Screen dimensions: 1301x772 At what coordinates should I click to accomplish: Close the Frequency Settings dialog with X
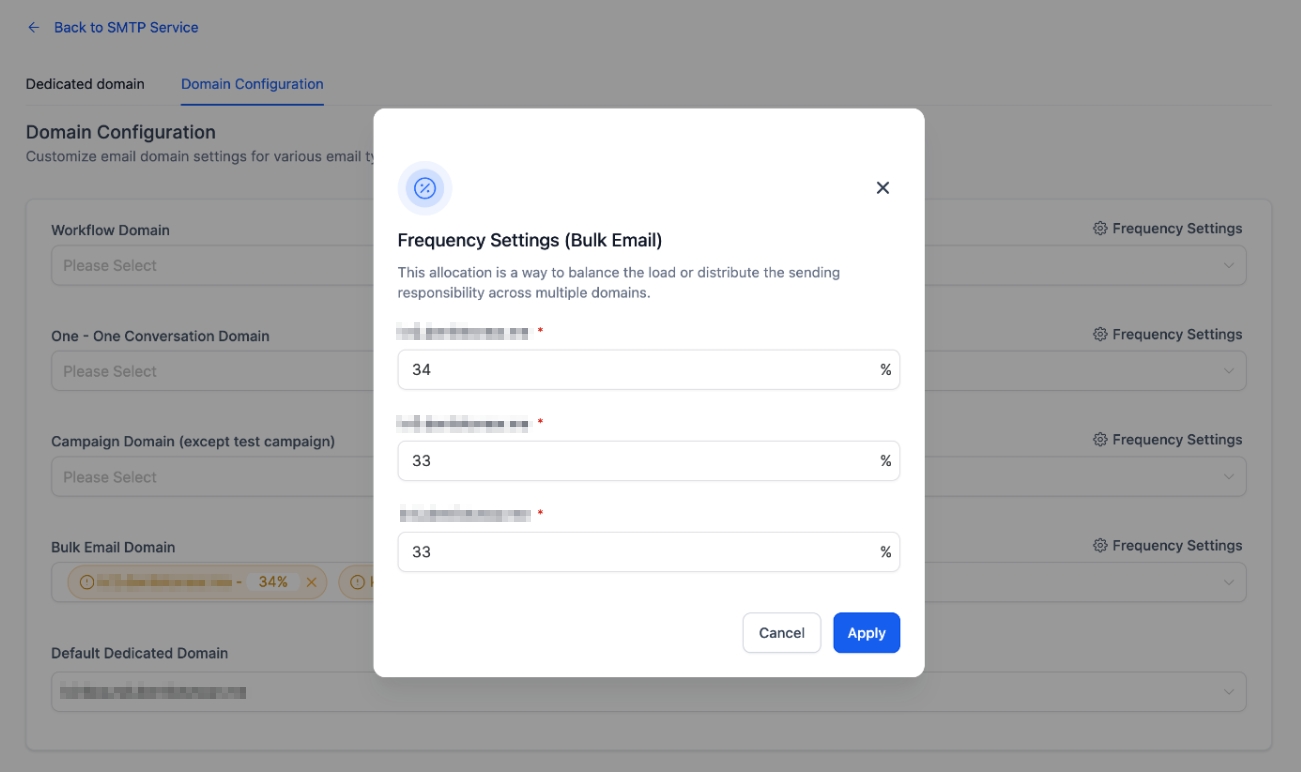[882, 188]
